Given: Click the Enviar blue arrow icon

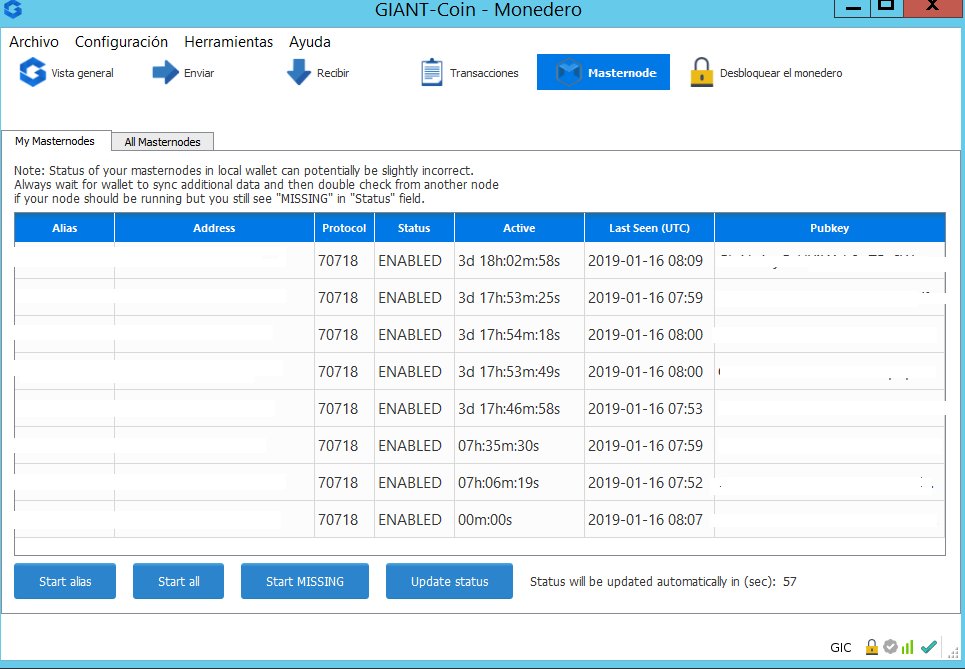Looking at the screenshot, I should coord(165,73).
